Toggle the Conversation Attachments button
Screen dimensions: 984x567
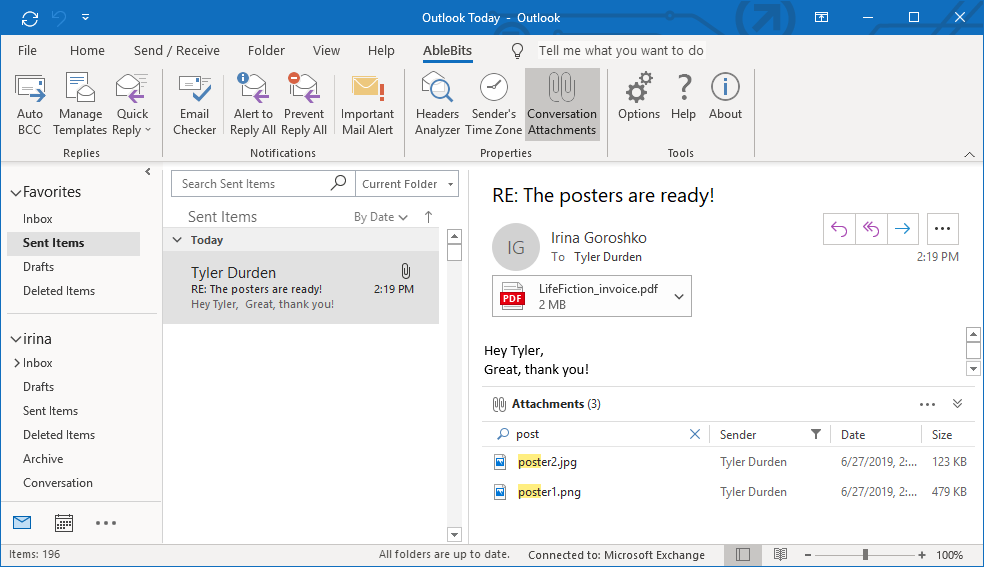pos(562,104)
